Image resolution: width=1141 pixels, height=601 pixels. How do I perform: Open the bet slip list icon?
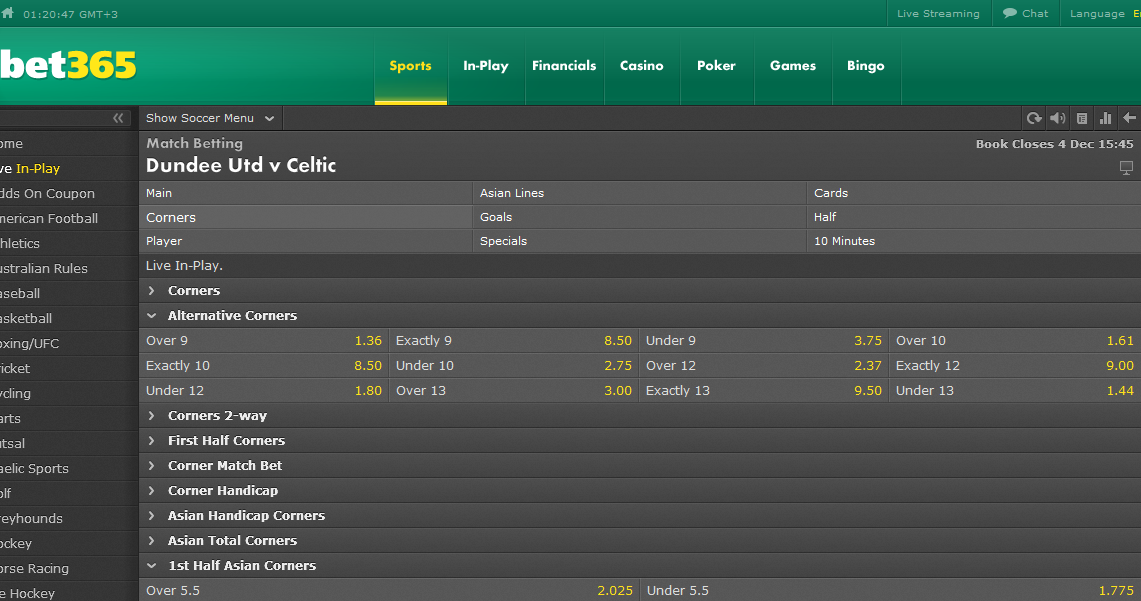click(1082, 118)
